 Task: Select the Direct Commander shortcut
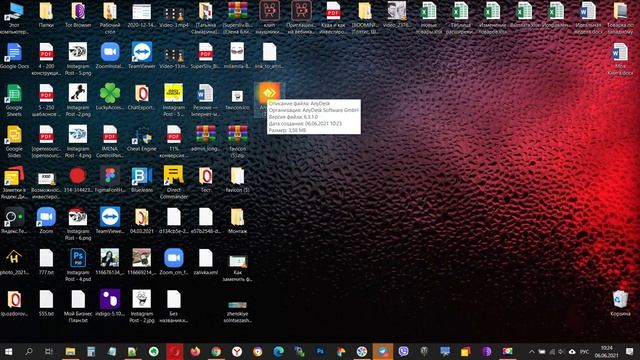(x=173, y=176)
